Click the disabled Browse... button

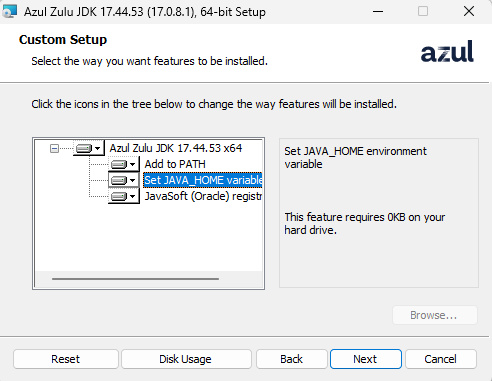click(435, 315)
